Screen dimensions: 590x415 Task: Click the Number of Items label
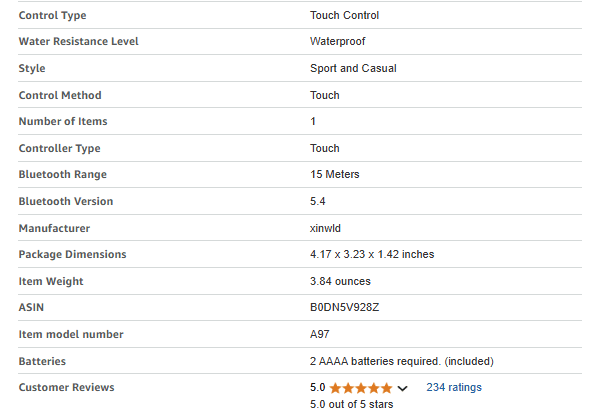(63, 121)
